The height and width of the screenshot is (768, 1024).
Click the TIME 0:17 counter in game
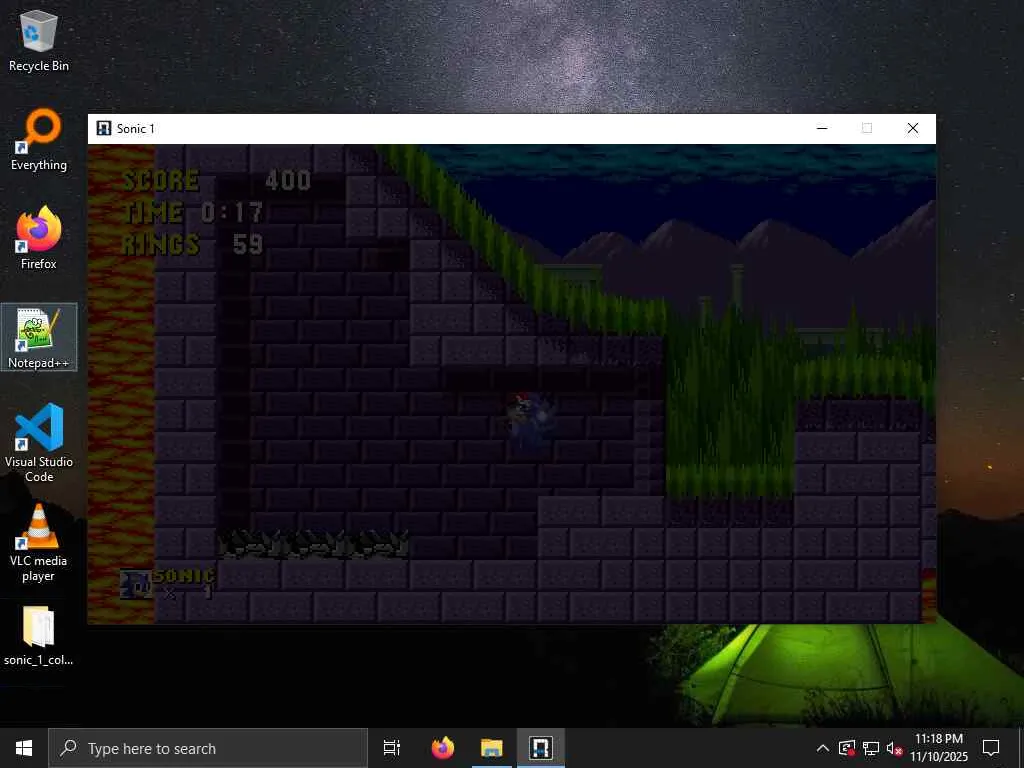pyautogui.click(x=193, y=212)
